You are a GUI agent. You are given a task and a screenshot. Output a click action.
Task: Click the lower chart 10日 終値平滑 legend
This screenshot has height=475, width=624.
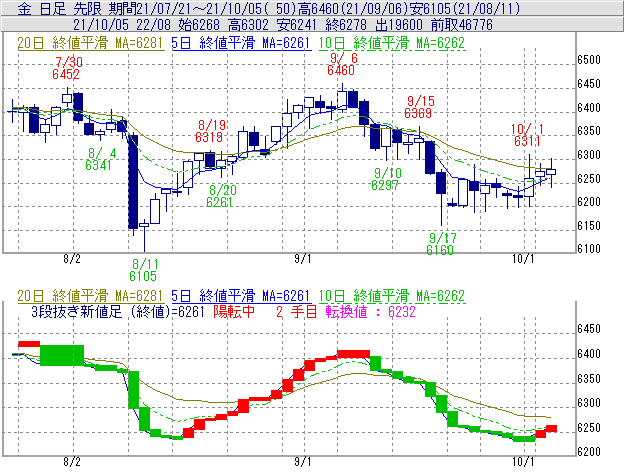pyautogui.click(x=392, y=296)
